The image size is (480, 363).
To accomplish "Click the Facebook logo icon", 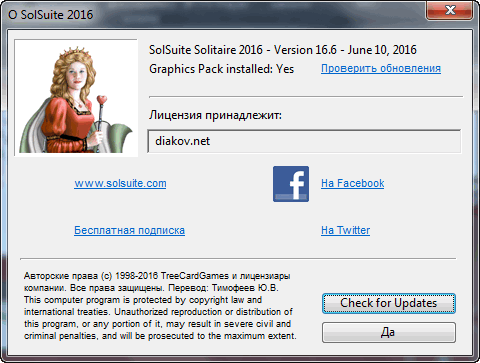I will coord(291,184).
